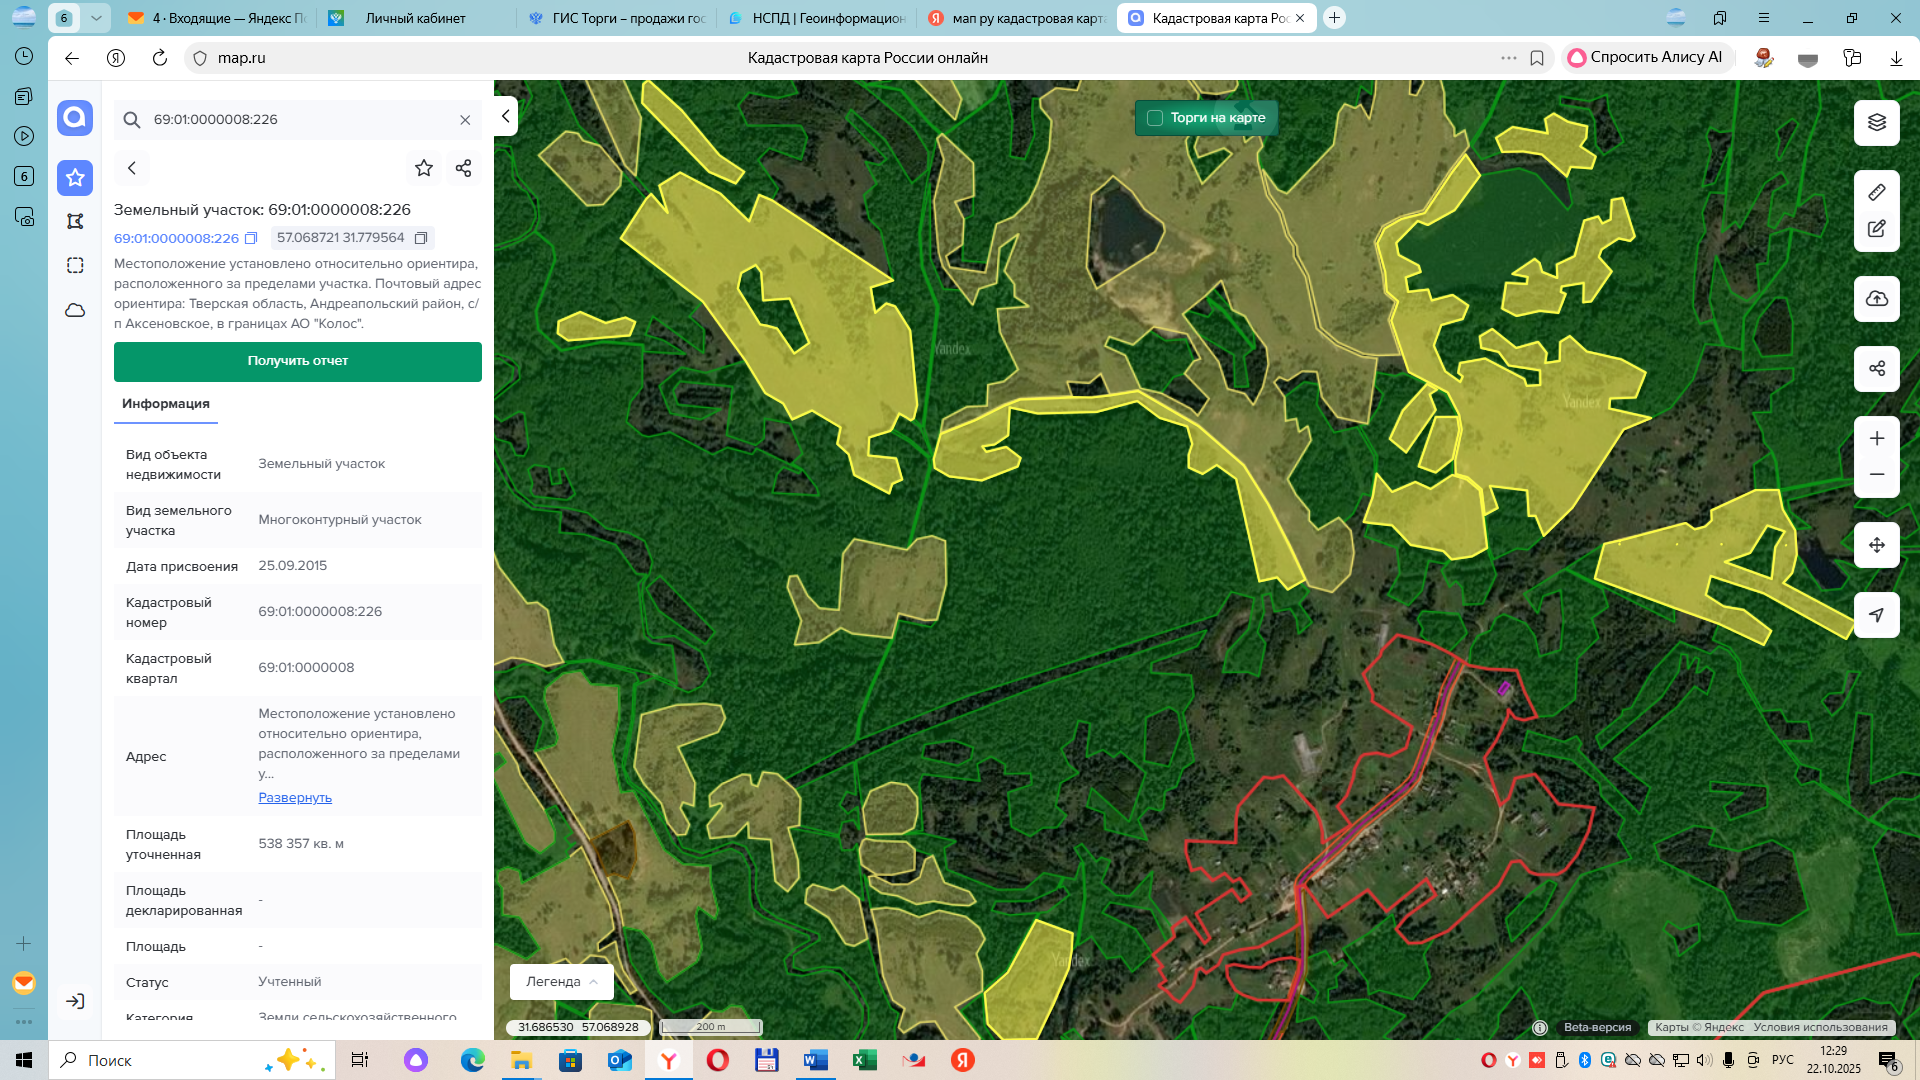Image resolution: width=1920 pixels, height=1080 pixels.
Task: Open browser downloads icon
Action: coord(1896,58)
